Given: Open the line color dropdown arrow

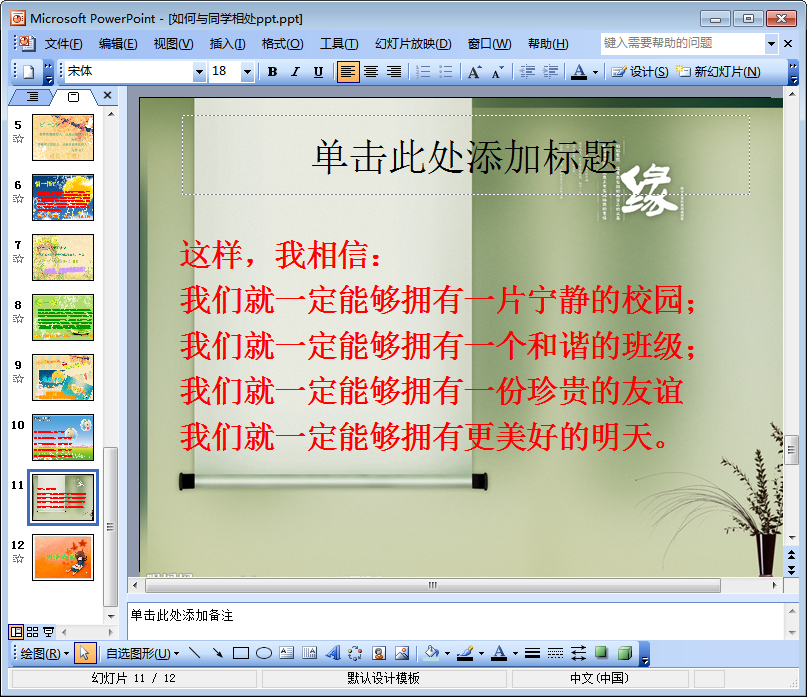Looking at the screenshot, I should tap(481, 654).
